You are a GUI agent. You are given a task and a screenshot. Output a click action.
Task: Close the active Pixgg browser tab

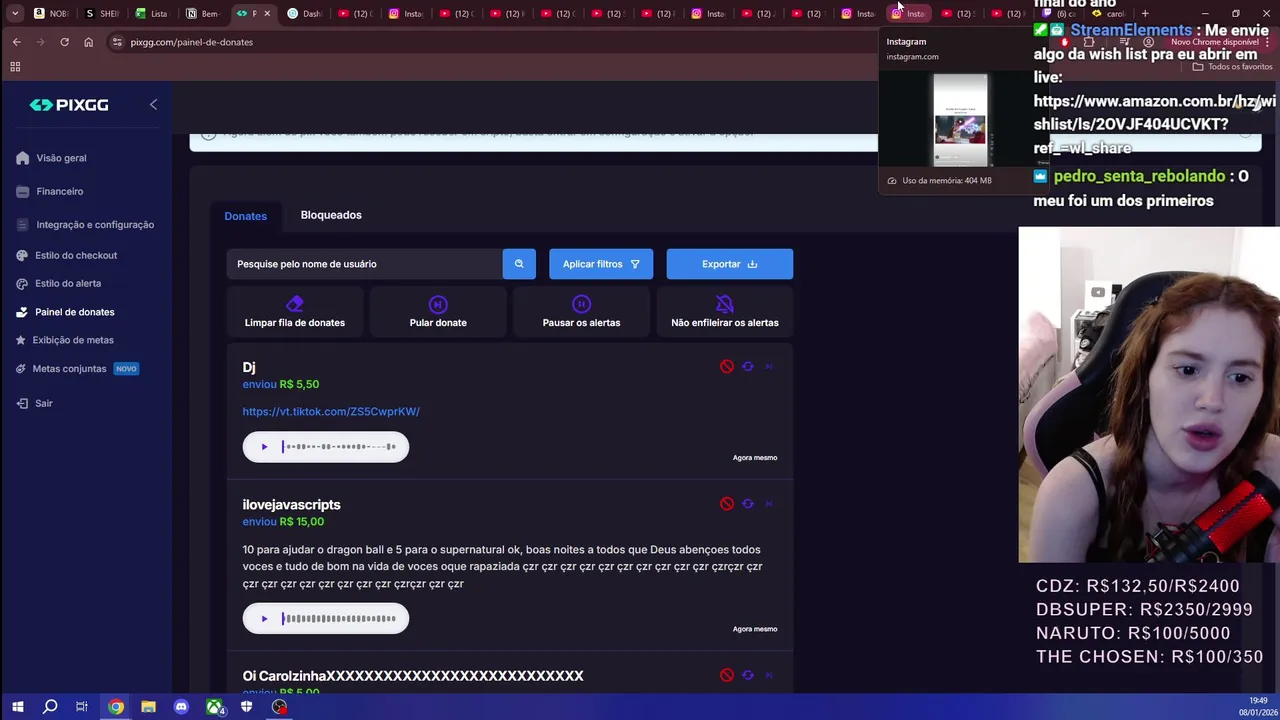pyautogui.click(x=267, y=14)
